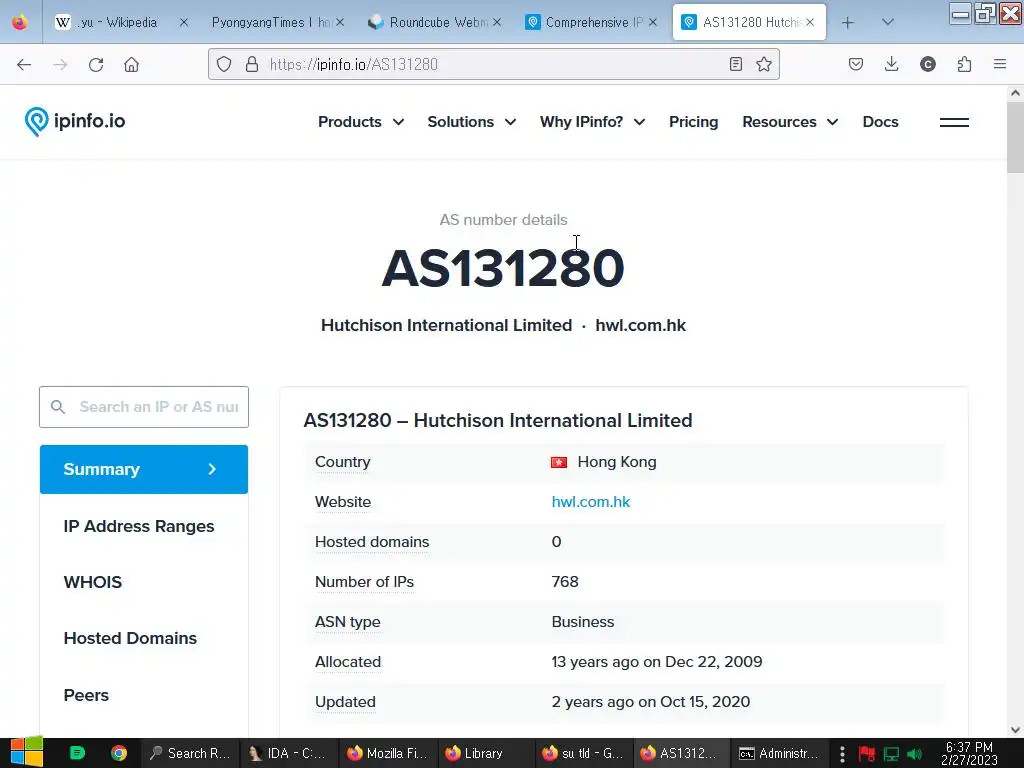Click the Hosted domains label
The height and width of the screenshot is (768, 1024).
(x=372, y=542)
